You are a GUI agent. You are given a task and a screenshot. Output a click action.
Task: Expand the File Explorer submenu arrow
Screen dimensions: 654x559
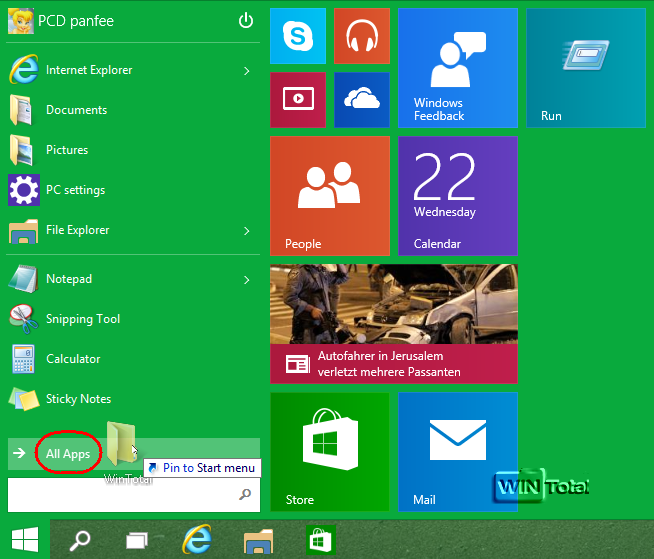(x=246, y=231)
